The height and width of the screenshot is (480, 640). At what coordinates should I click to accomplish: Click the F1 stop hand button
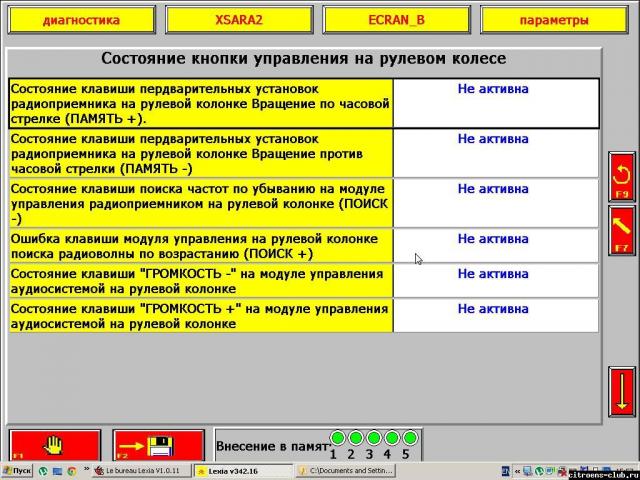(55, 445)
